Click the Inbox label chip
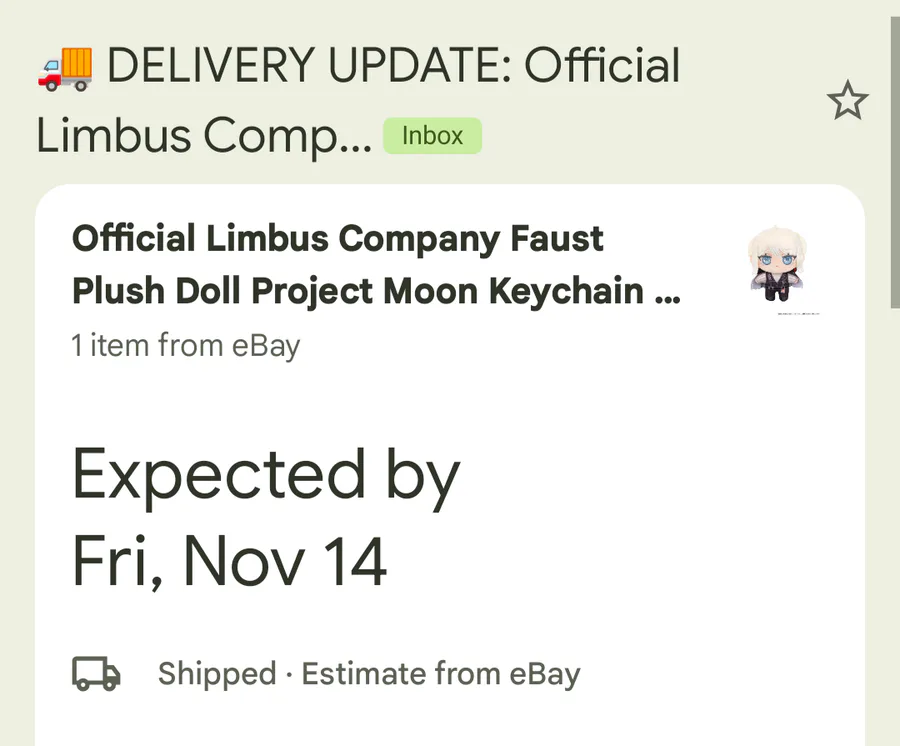 pyautogui.click(x=432, y=136)
